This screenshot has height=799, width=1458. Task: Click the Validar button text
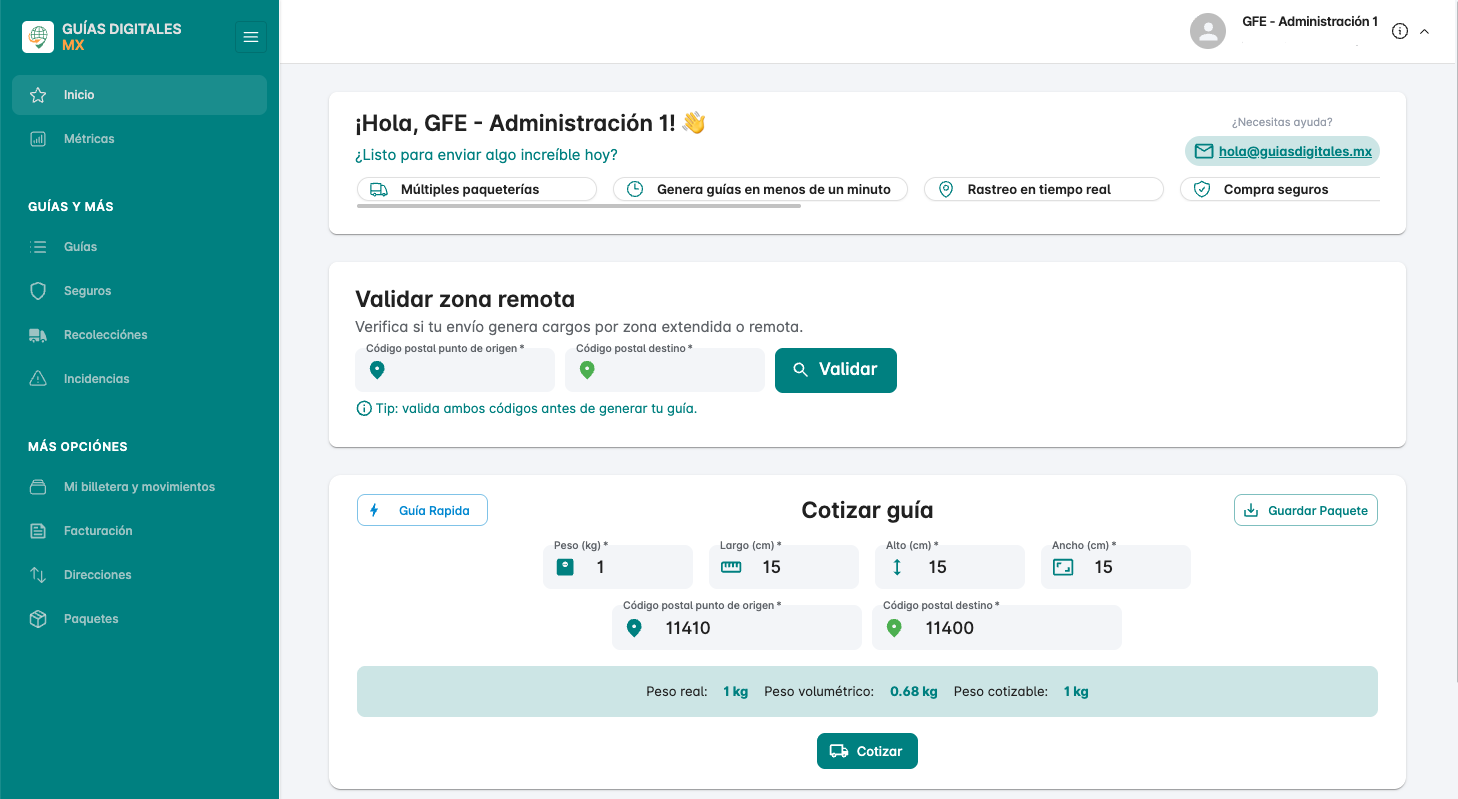pos(848,369)
